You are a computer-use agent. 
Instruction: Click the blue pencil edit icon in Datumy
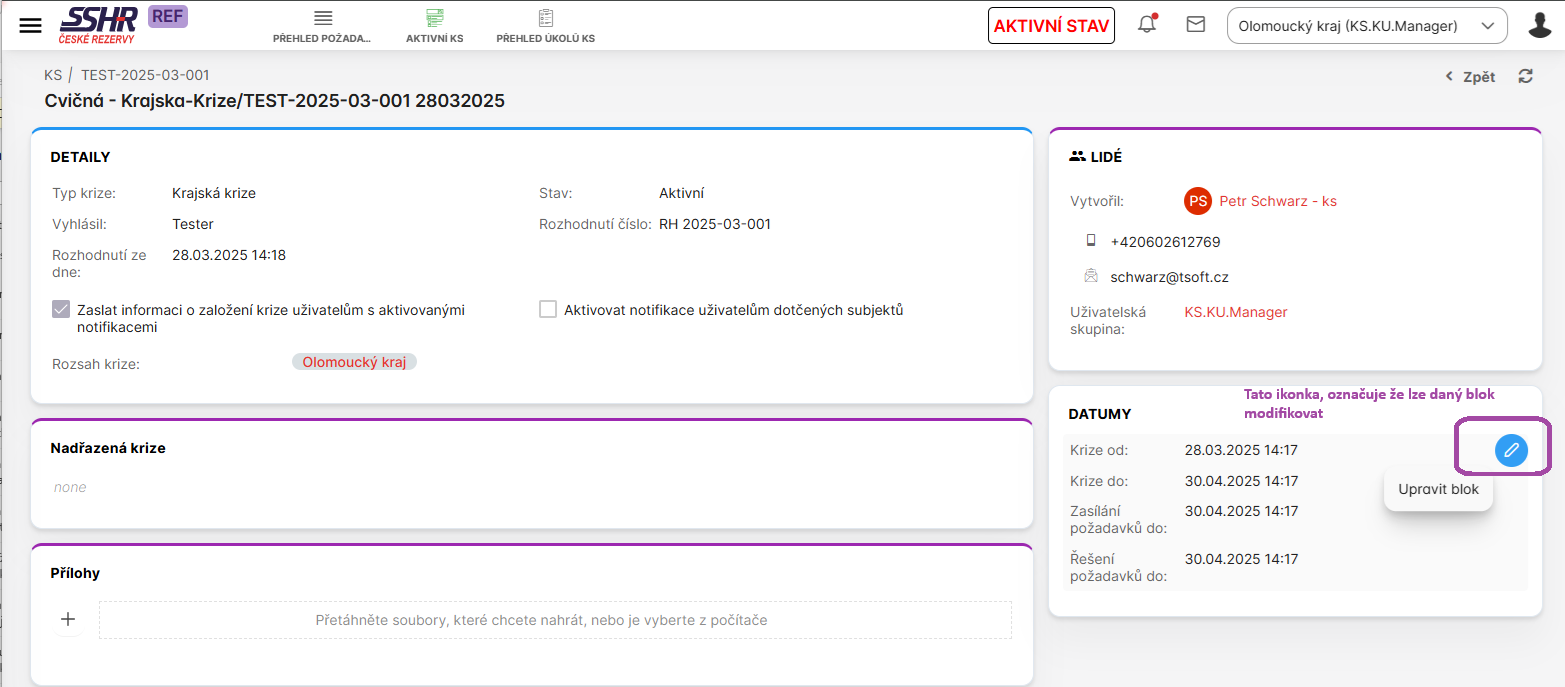click(x=1511, y=450)
